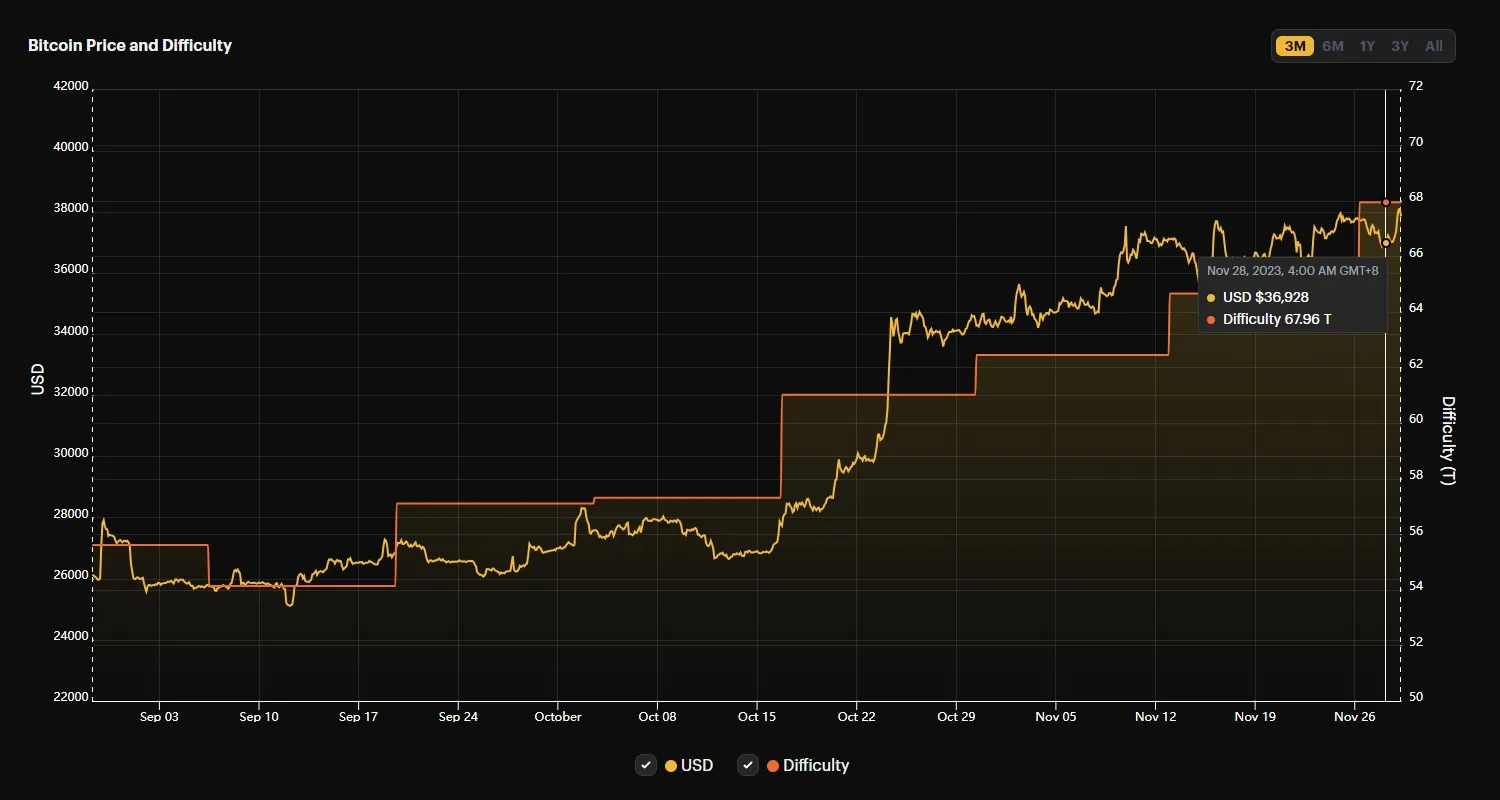Click the USD $36,928 tooltip row

coord(1265,297)
